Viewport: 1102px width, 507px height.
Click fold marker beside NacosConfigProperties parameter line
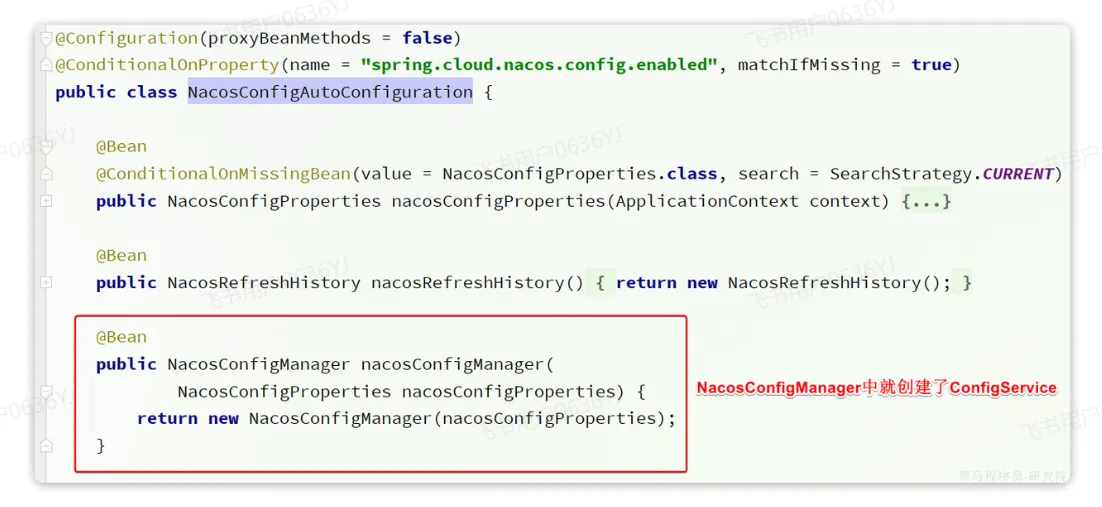(x=46, y=391)
